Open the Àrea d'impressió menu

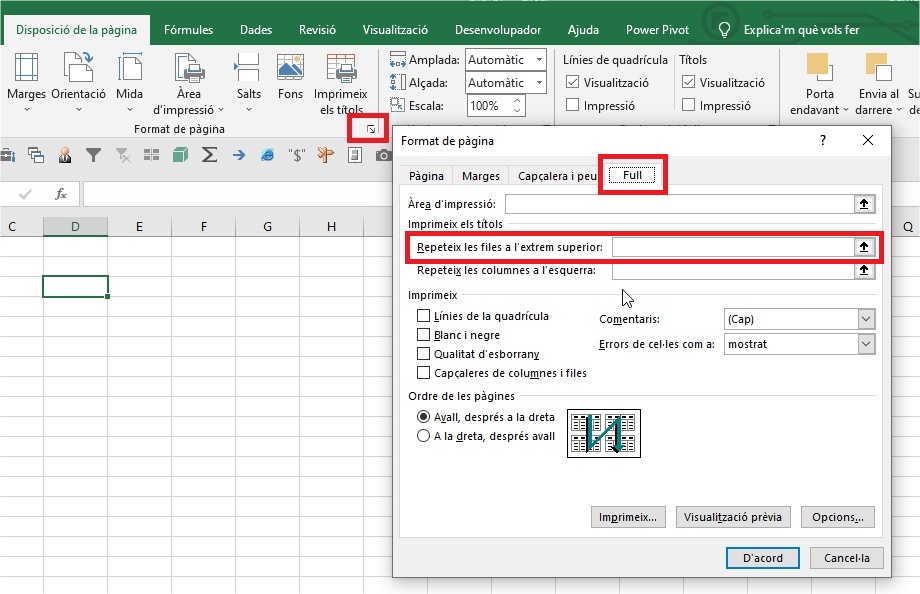[188, 83]
